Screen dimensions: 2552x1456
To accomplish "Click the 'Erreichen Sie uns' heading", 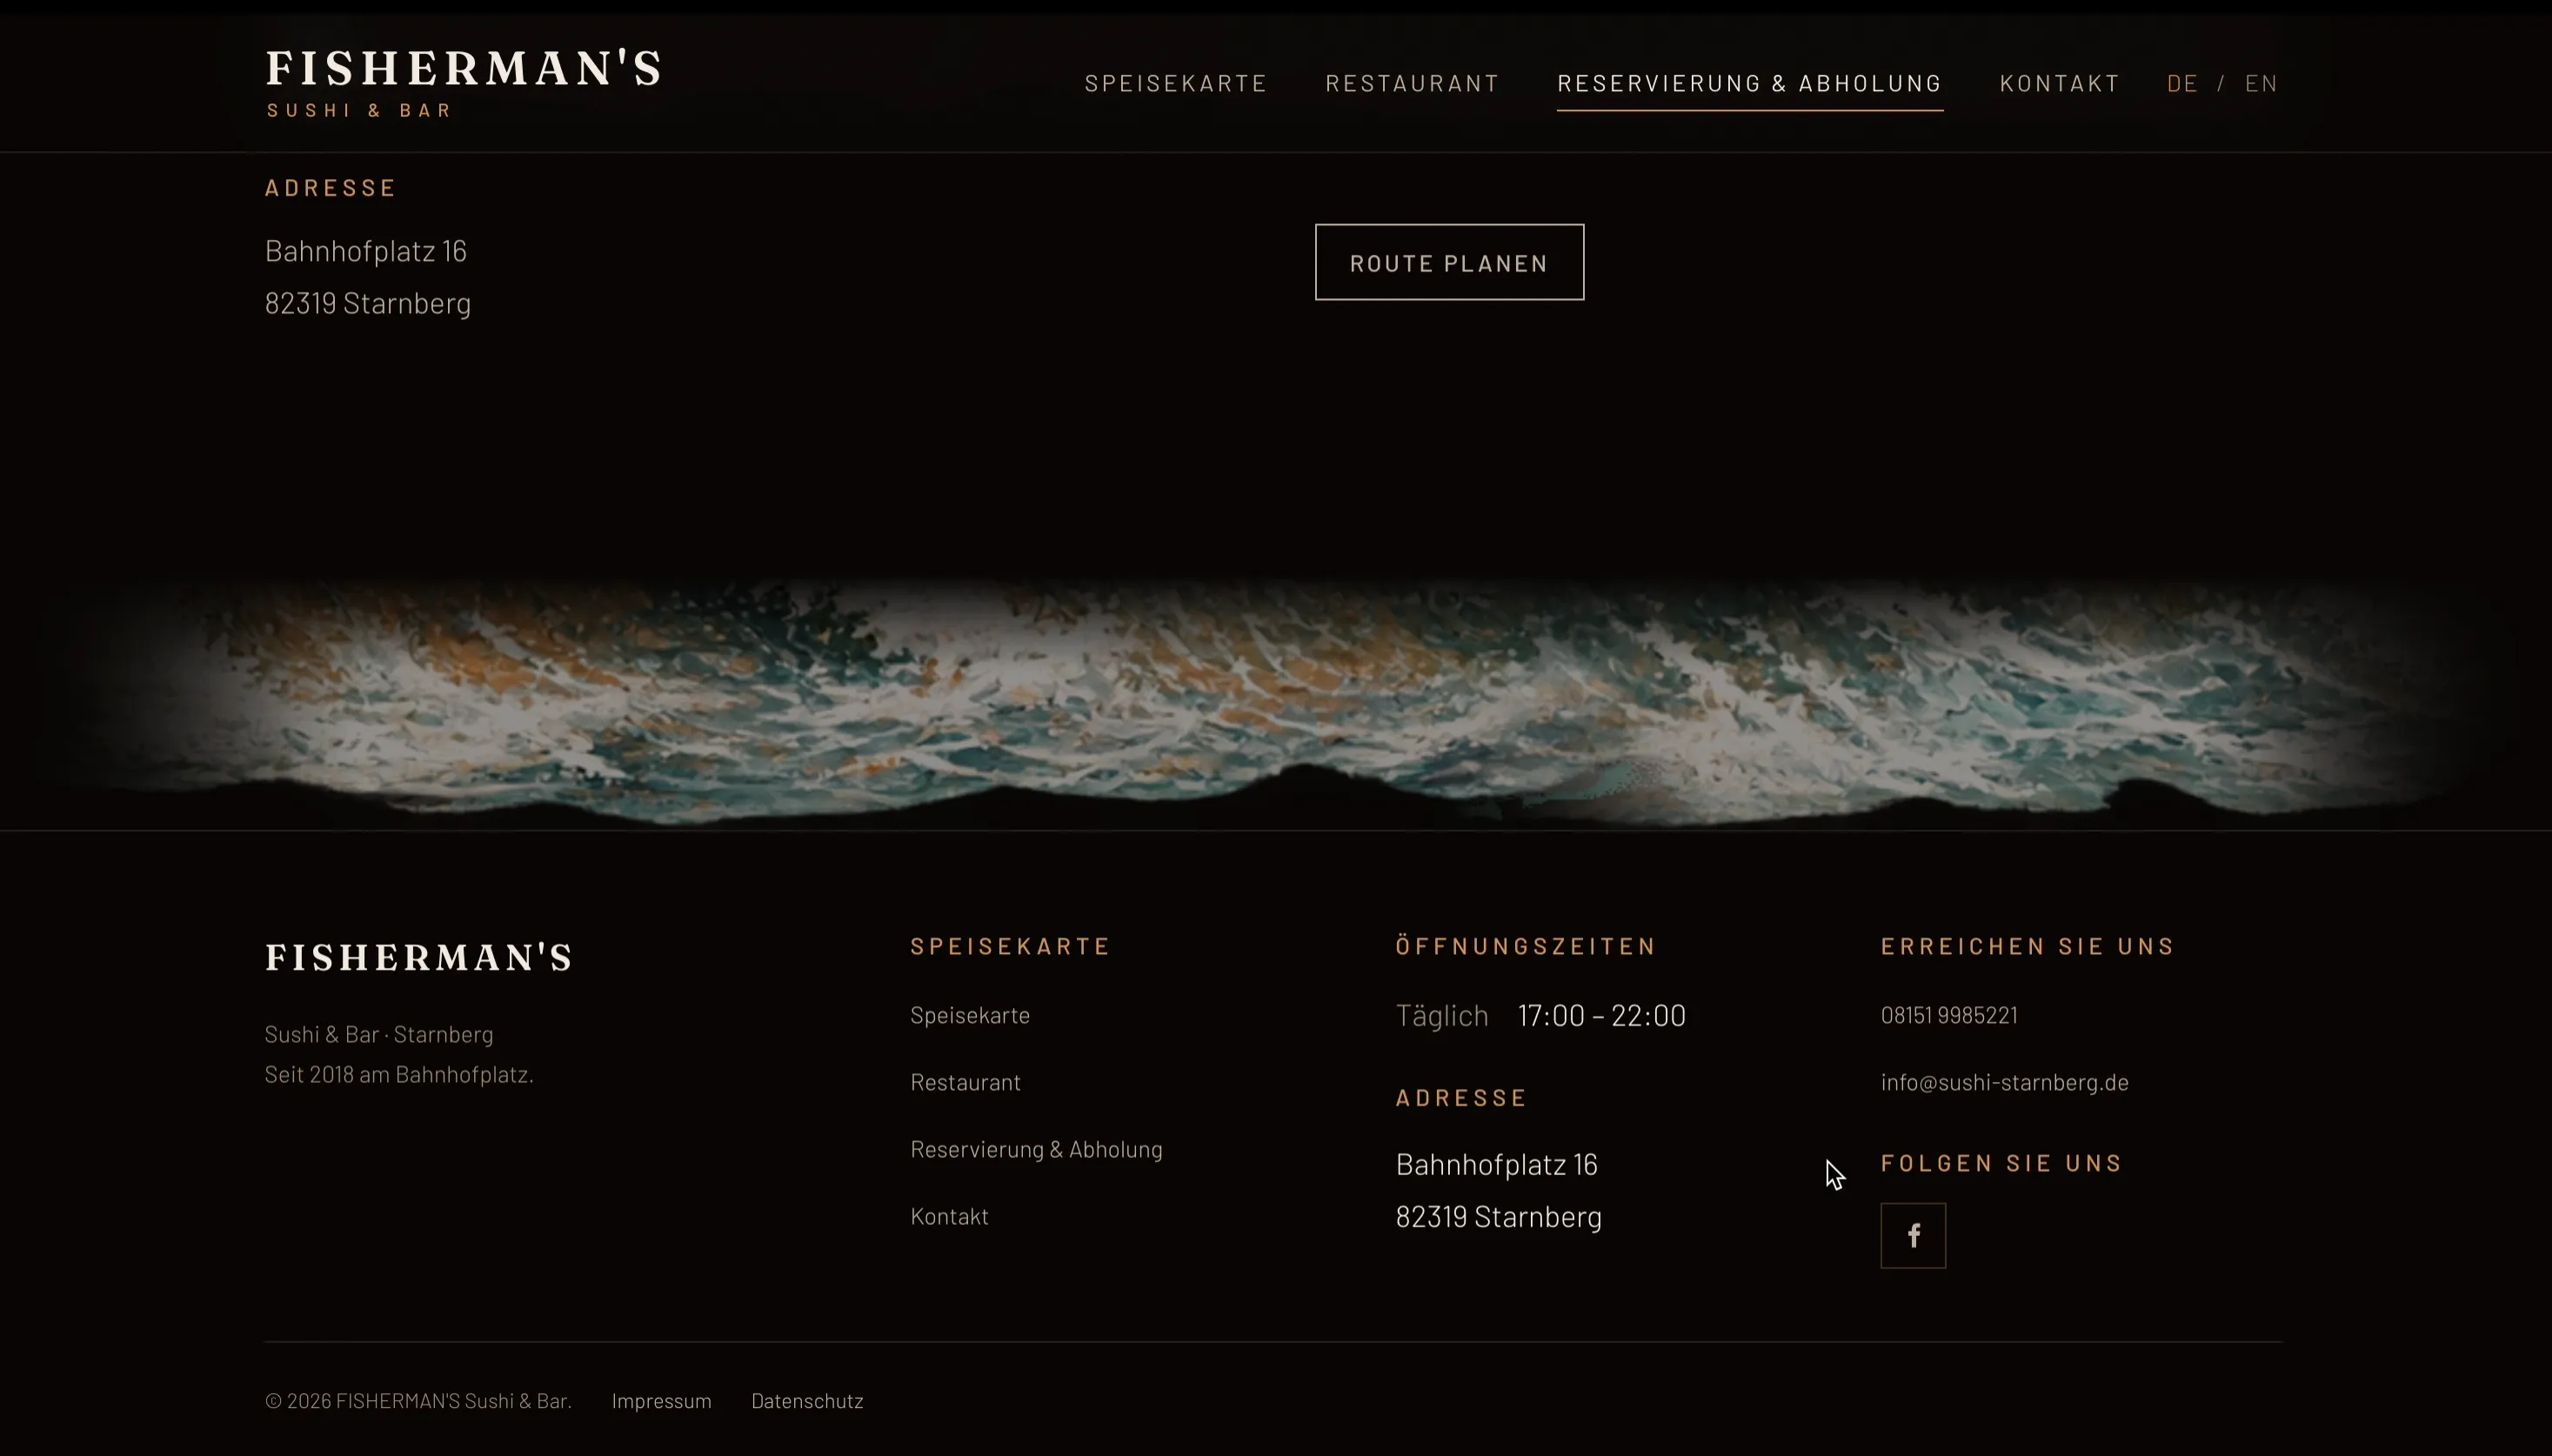I will [x=2027, y=946].
